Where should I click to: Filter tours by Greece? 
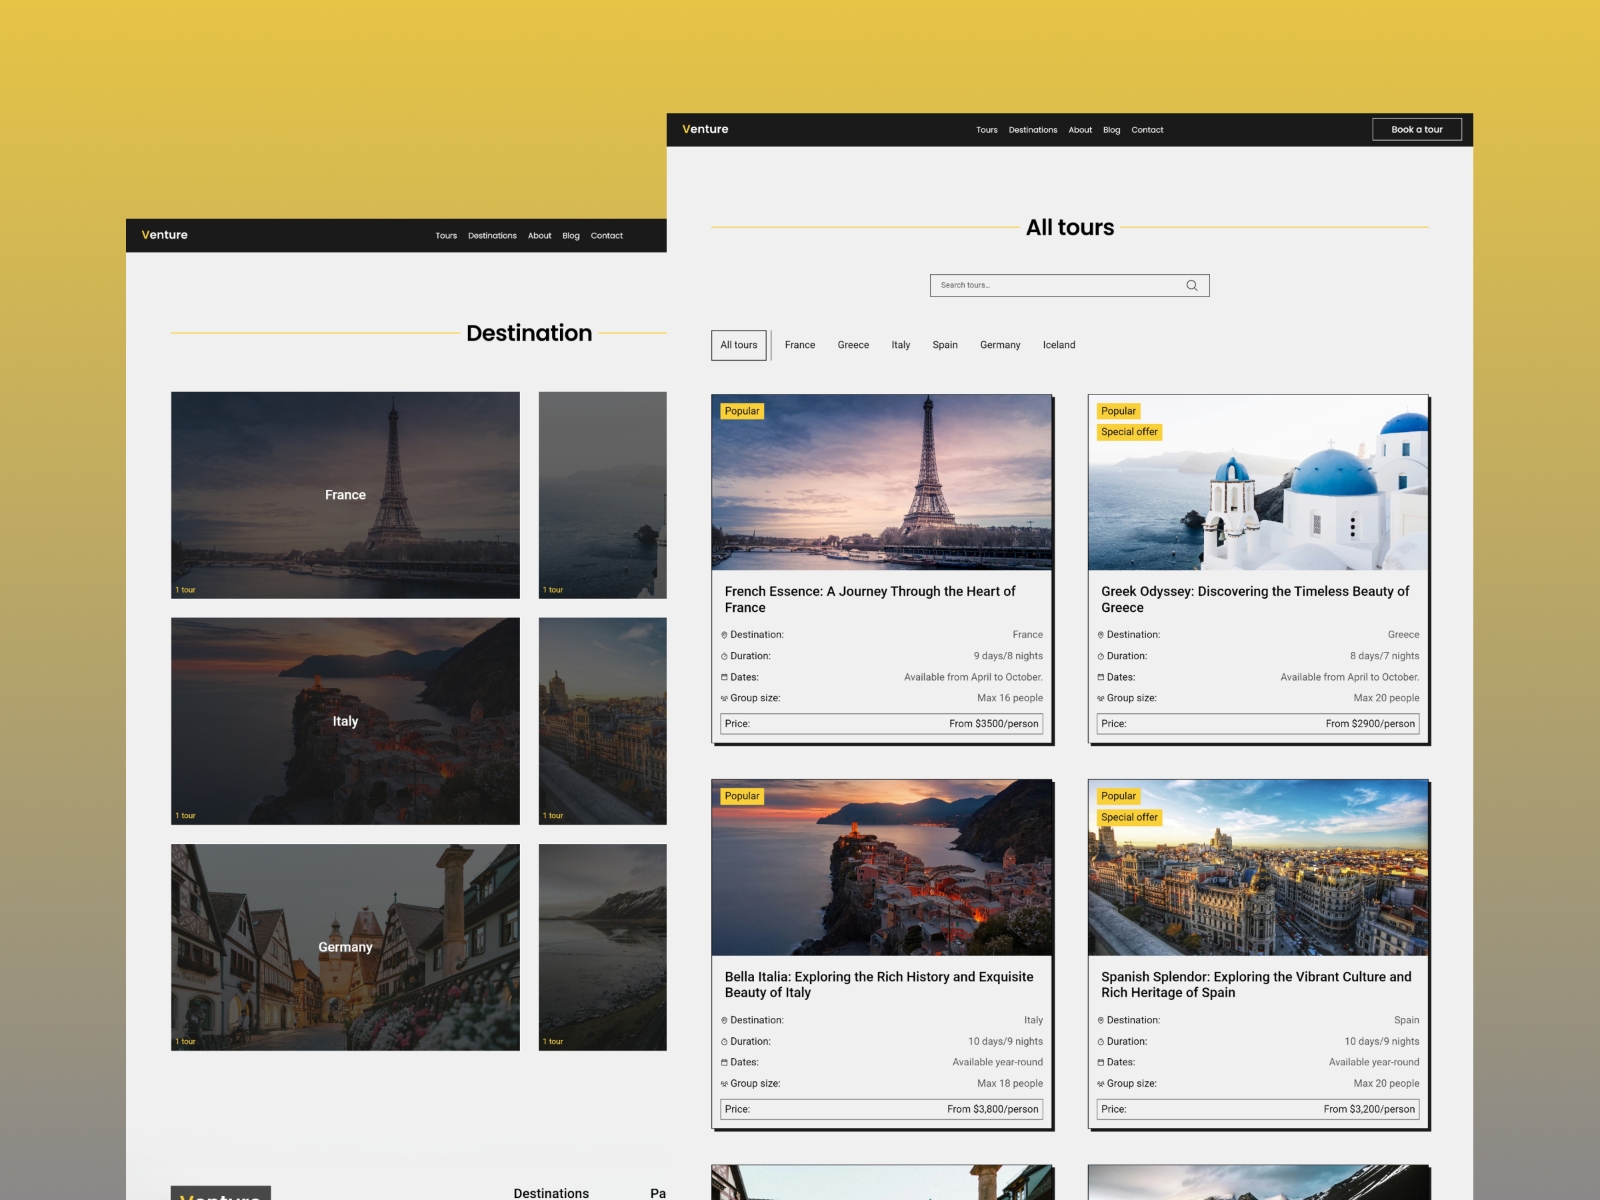click(x=853, y=345)
